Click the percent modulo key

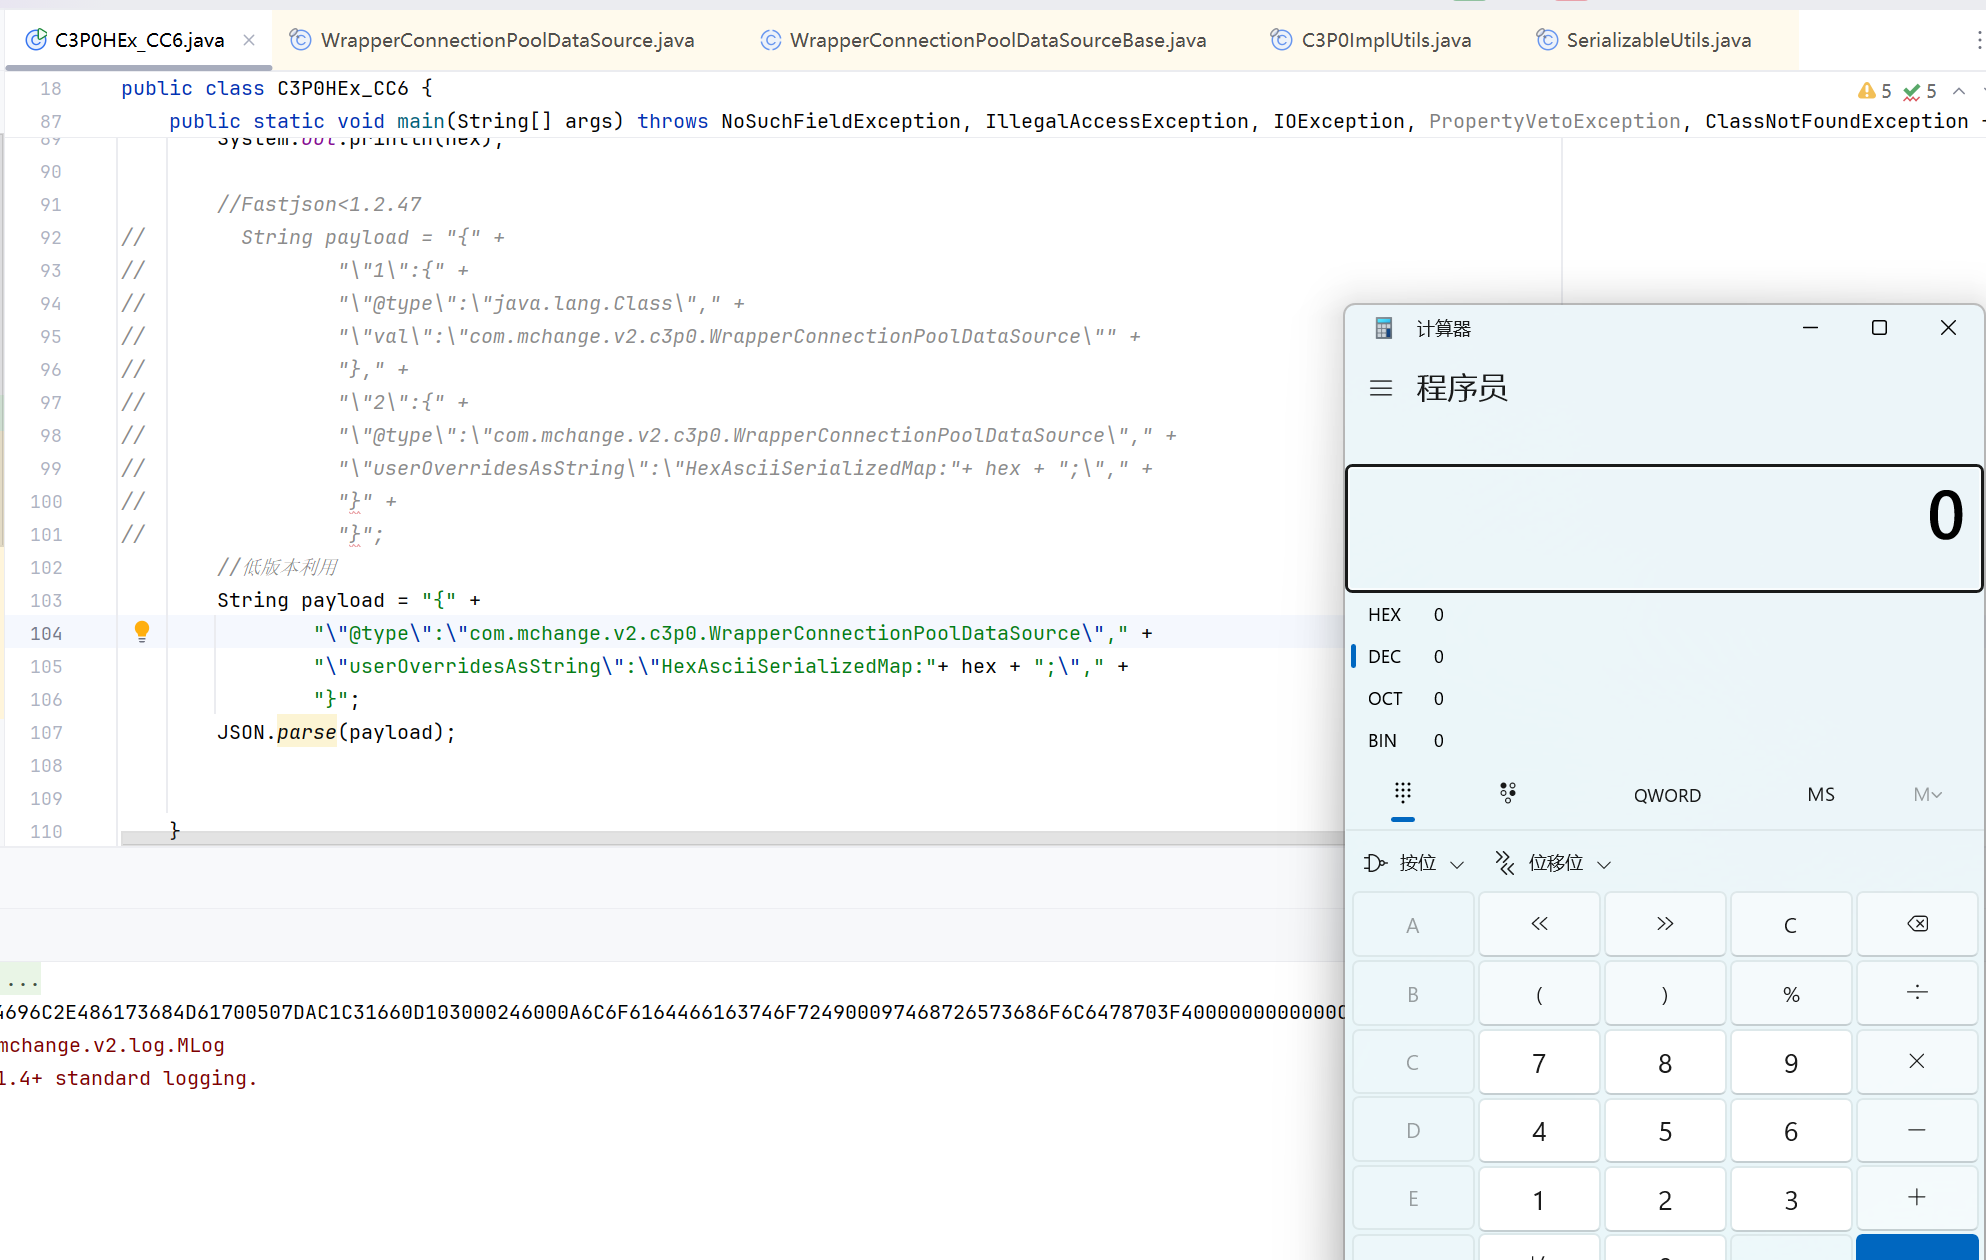pyautogui.click(x=1790, y=993)
